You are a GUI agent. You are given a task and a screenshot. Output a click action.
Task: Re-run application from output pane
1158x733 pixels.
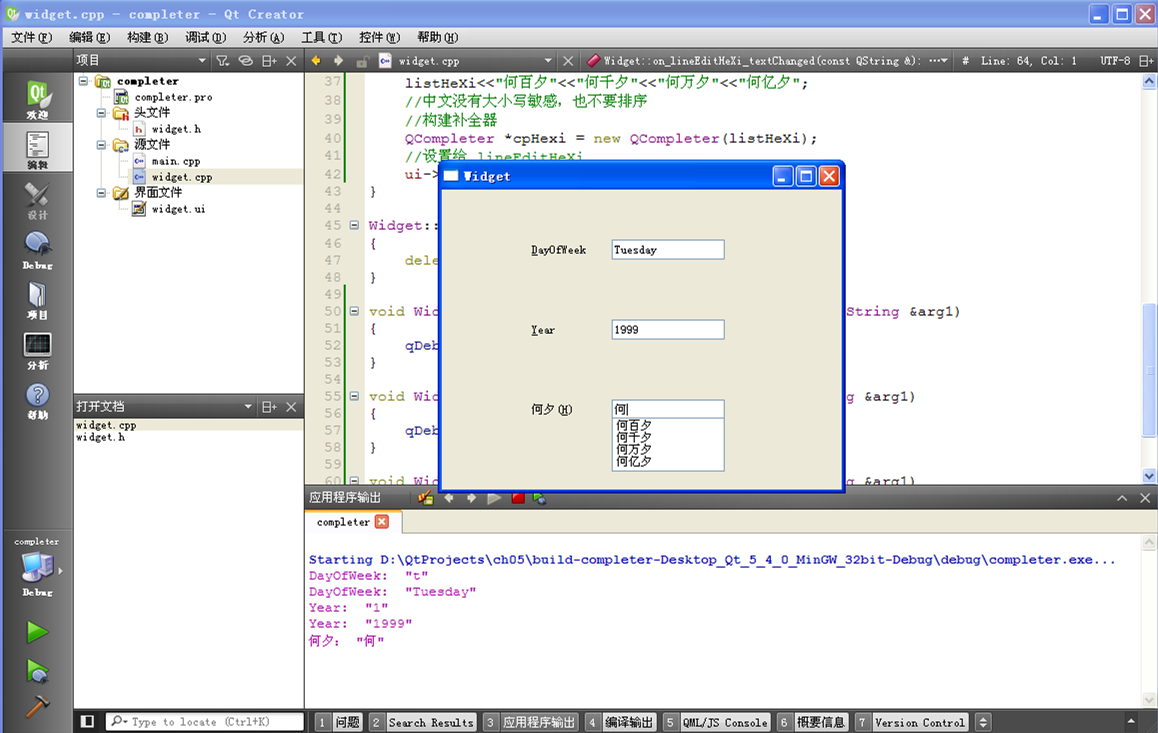coord(494,498)
